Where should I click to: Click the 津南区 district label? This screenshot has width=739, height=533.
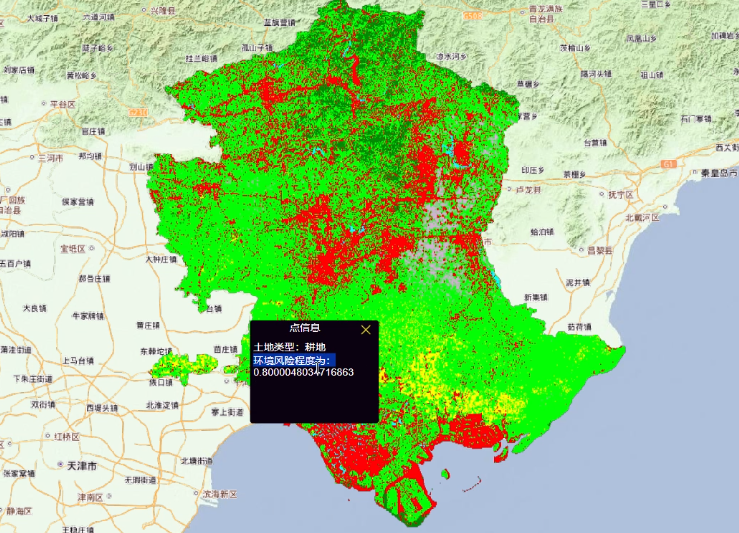[x=92, y=496]
